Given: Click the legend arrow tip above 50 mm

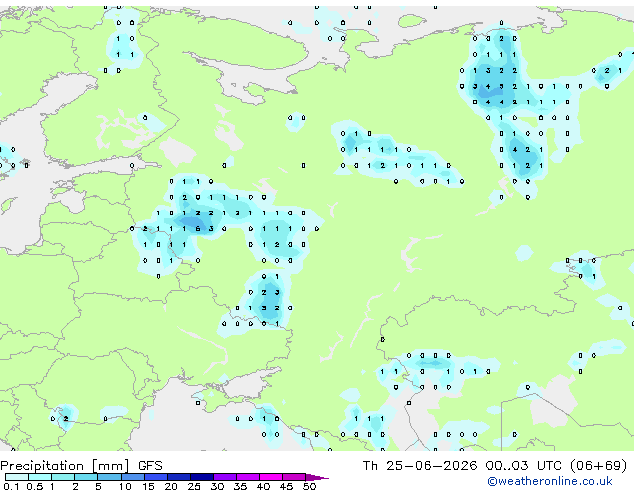Looking at the screenshot, I should click(317, 477).
